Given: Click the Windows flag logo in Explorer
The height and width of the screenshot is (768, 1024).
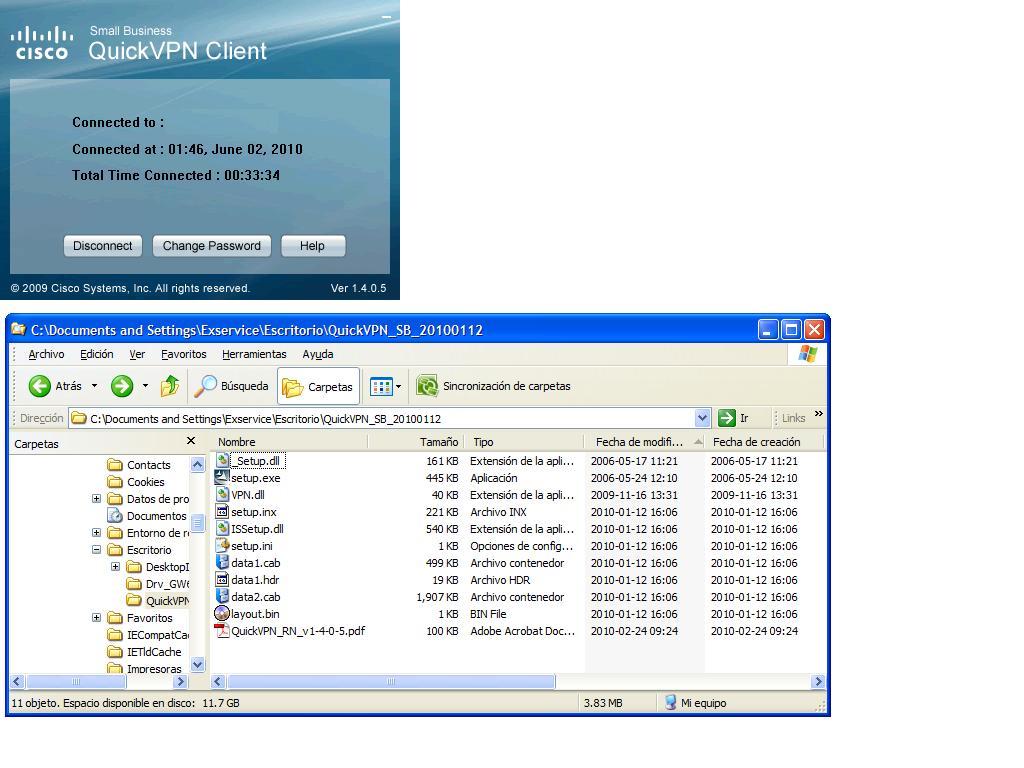Looking at the screenshot, I should pyautogui.click(x=807, y=354).
